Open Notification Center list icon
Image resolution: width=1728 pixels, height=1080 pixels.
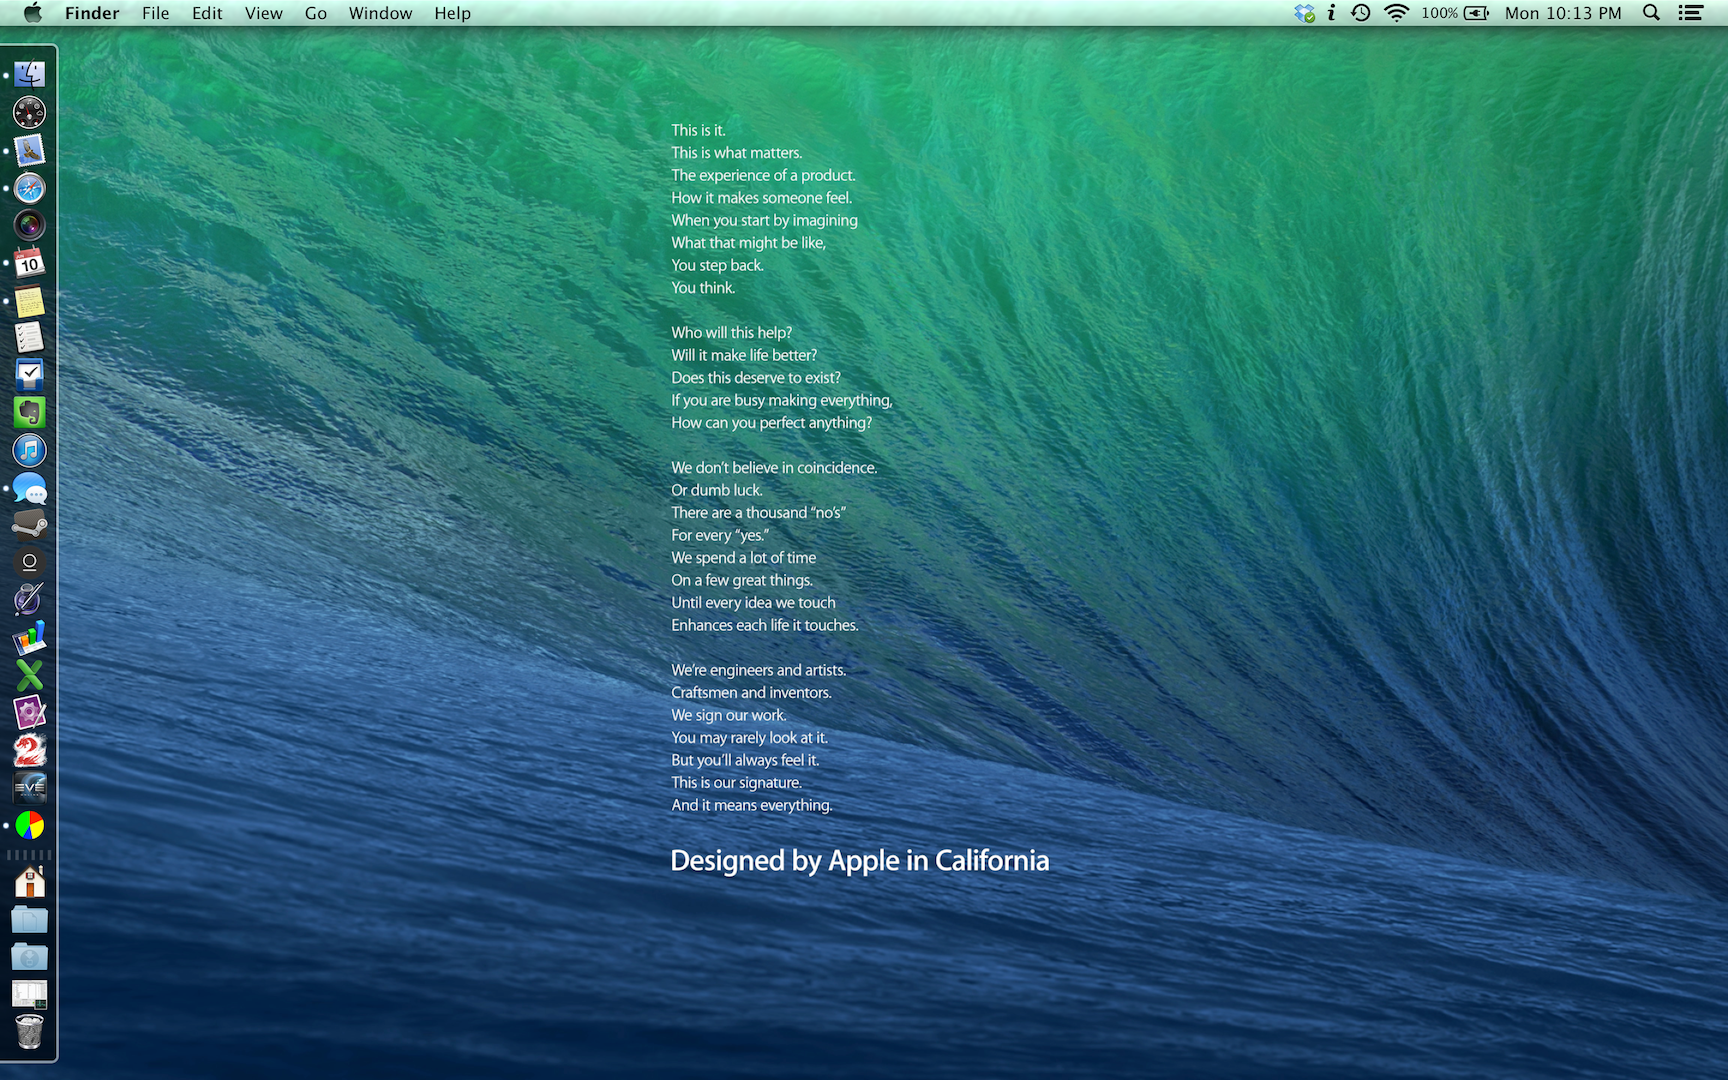click(x=1690, y=13)
